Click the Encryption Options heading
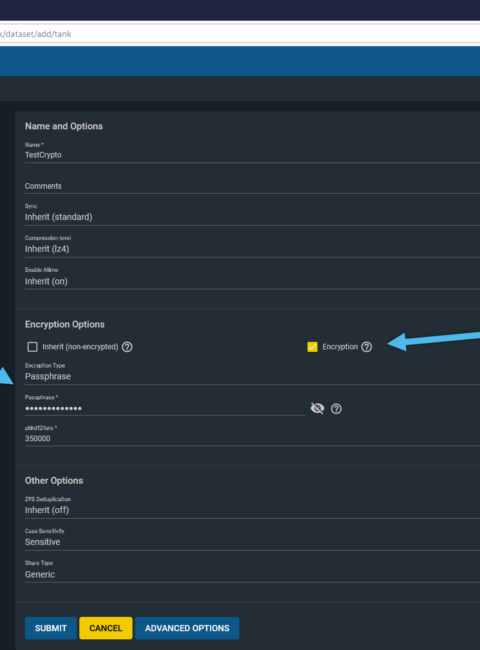 tap(65, 324)
